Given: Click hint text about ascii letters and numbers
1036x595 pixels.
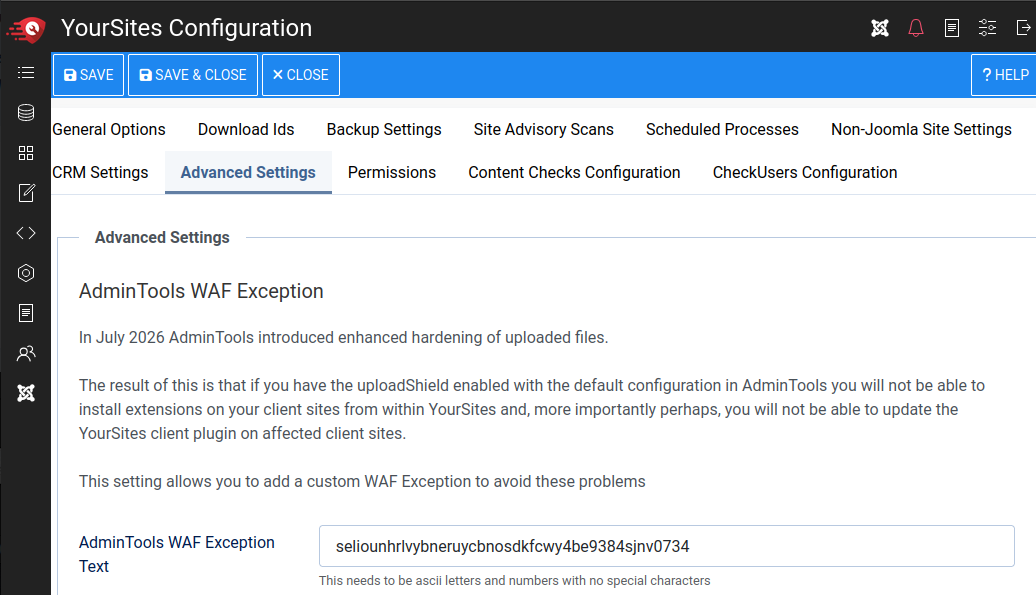Looking at the screenshot, I should pos(514,580).
